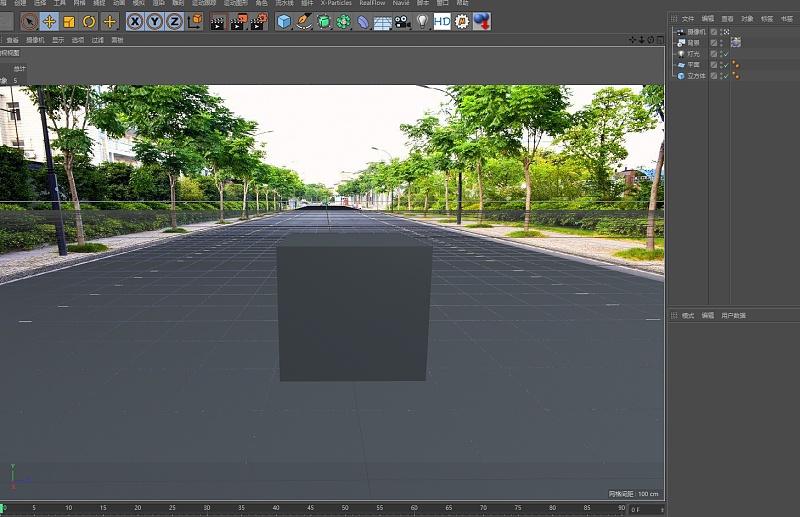Click the Floor/grid environment icon

tap(382, 21)
